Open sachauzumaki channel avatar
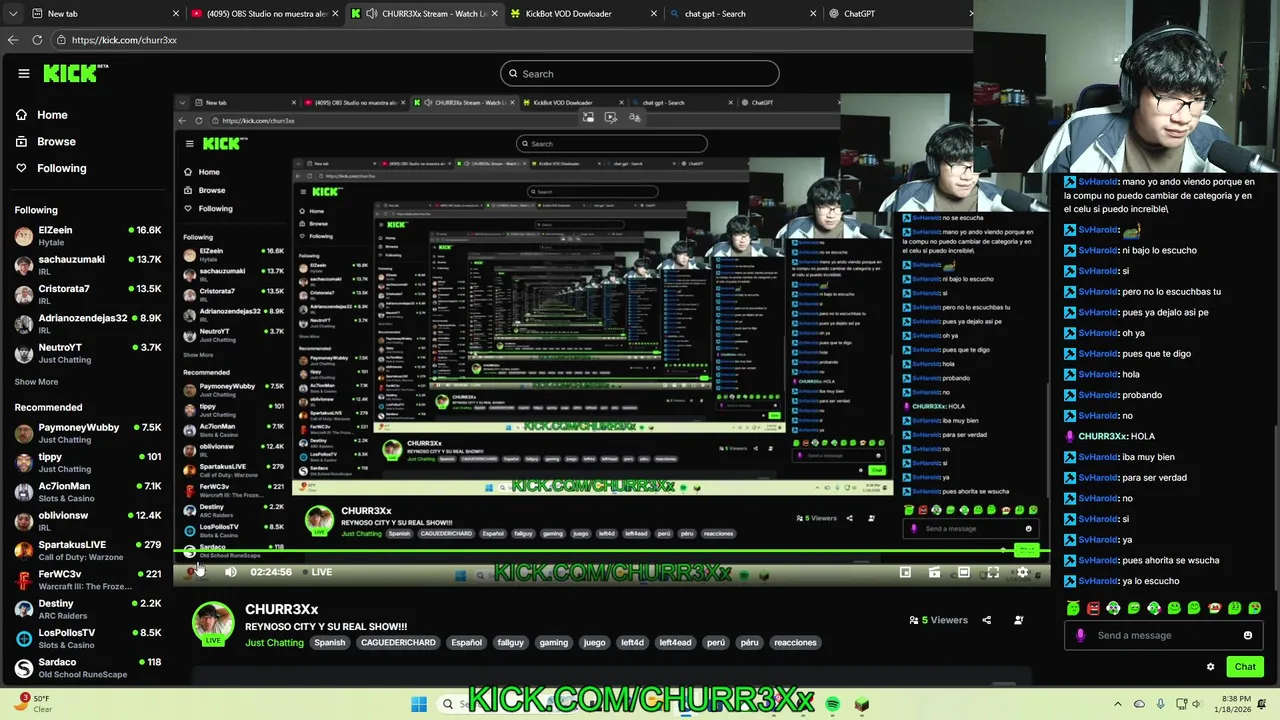 pyautogui.click(x=24, y=265)
